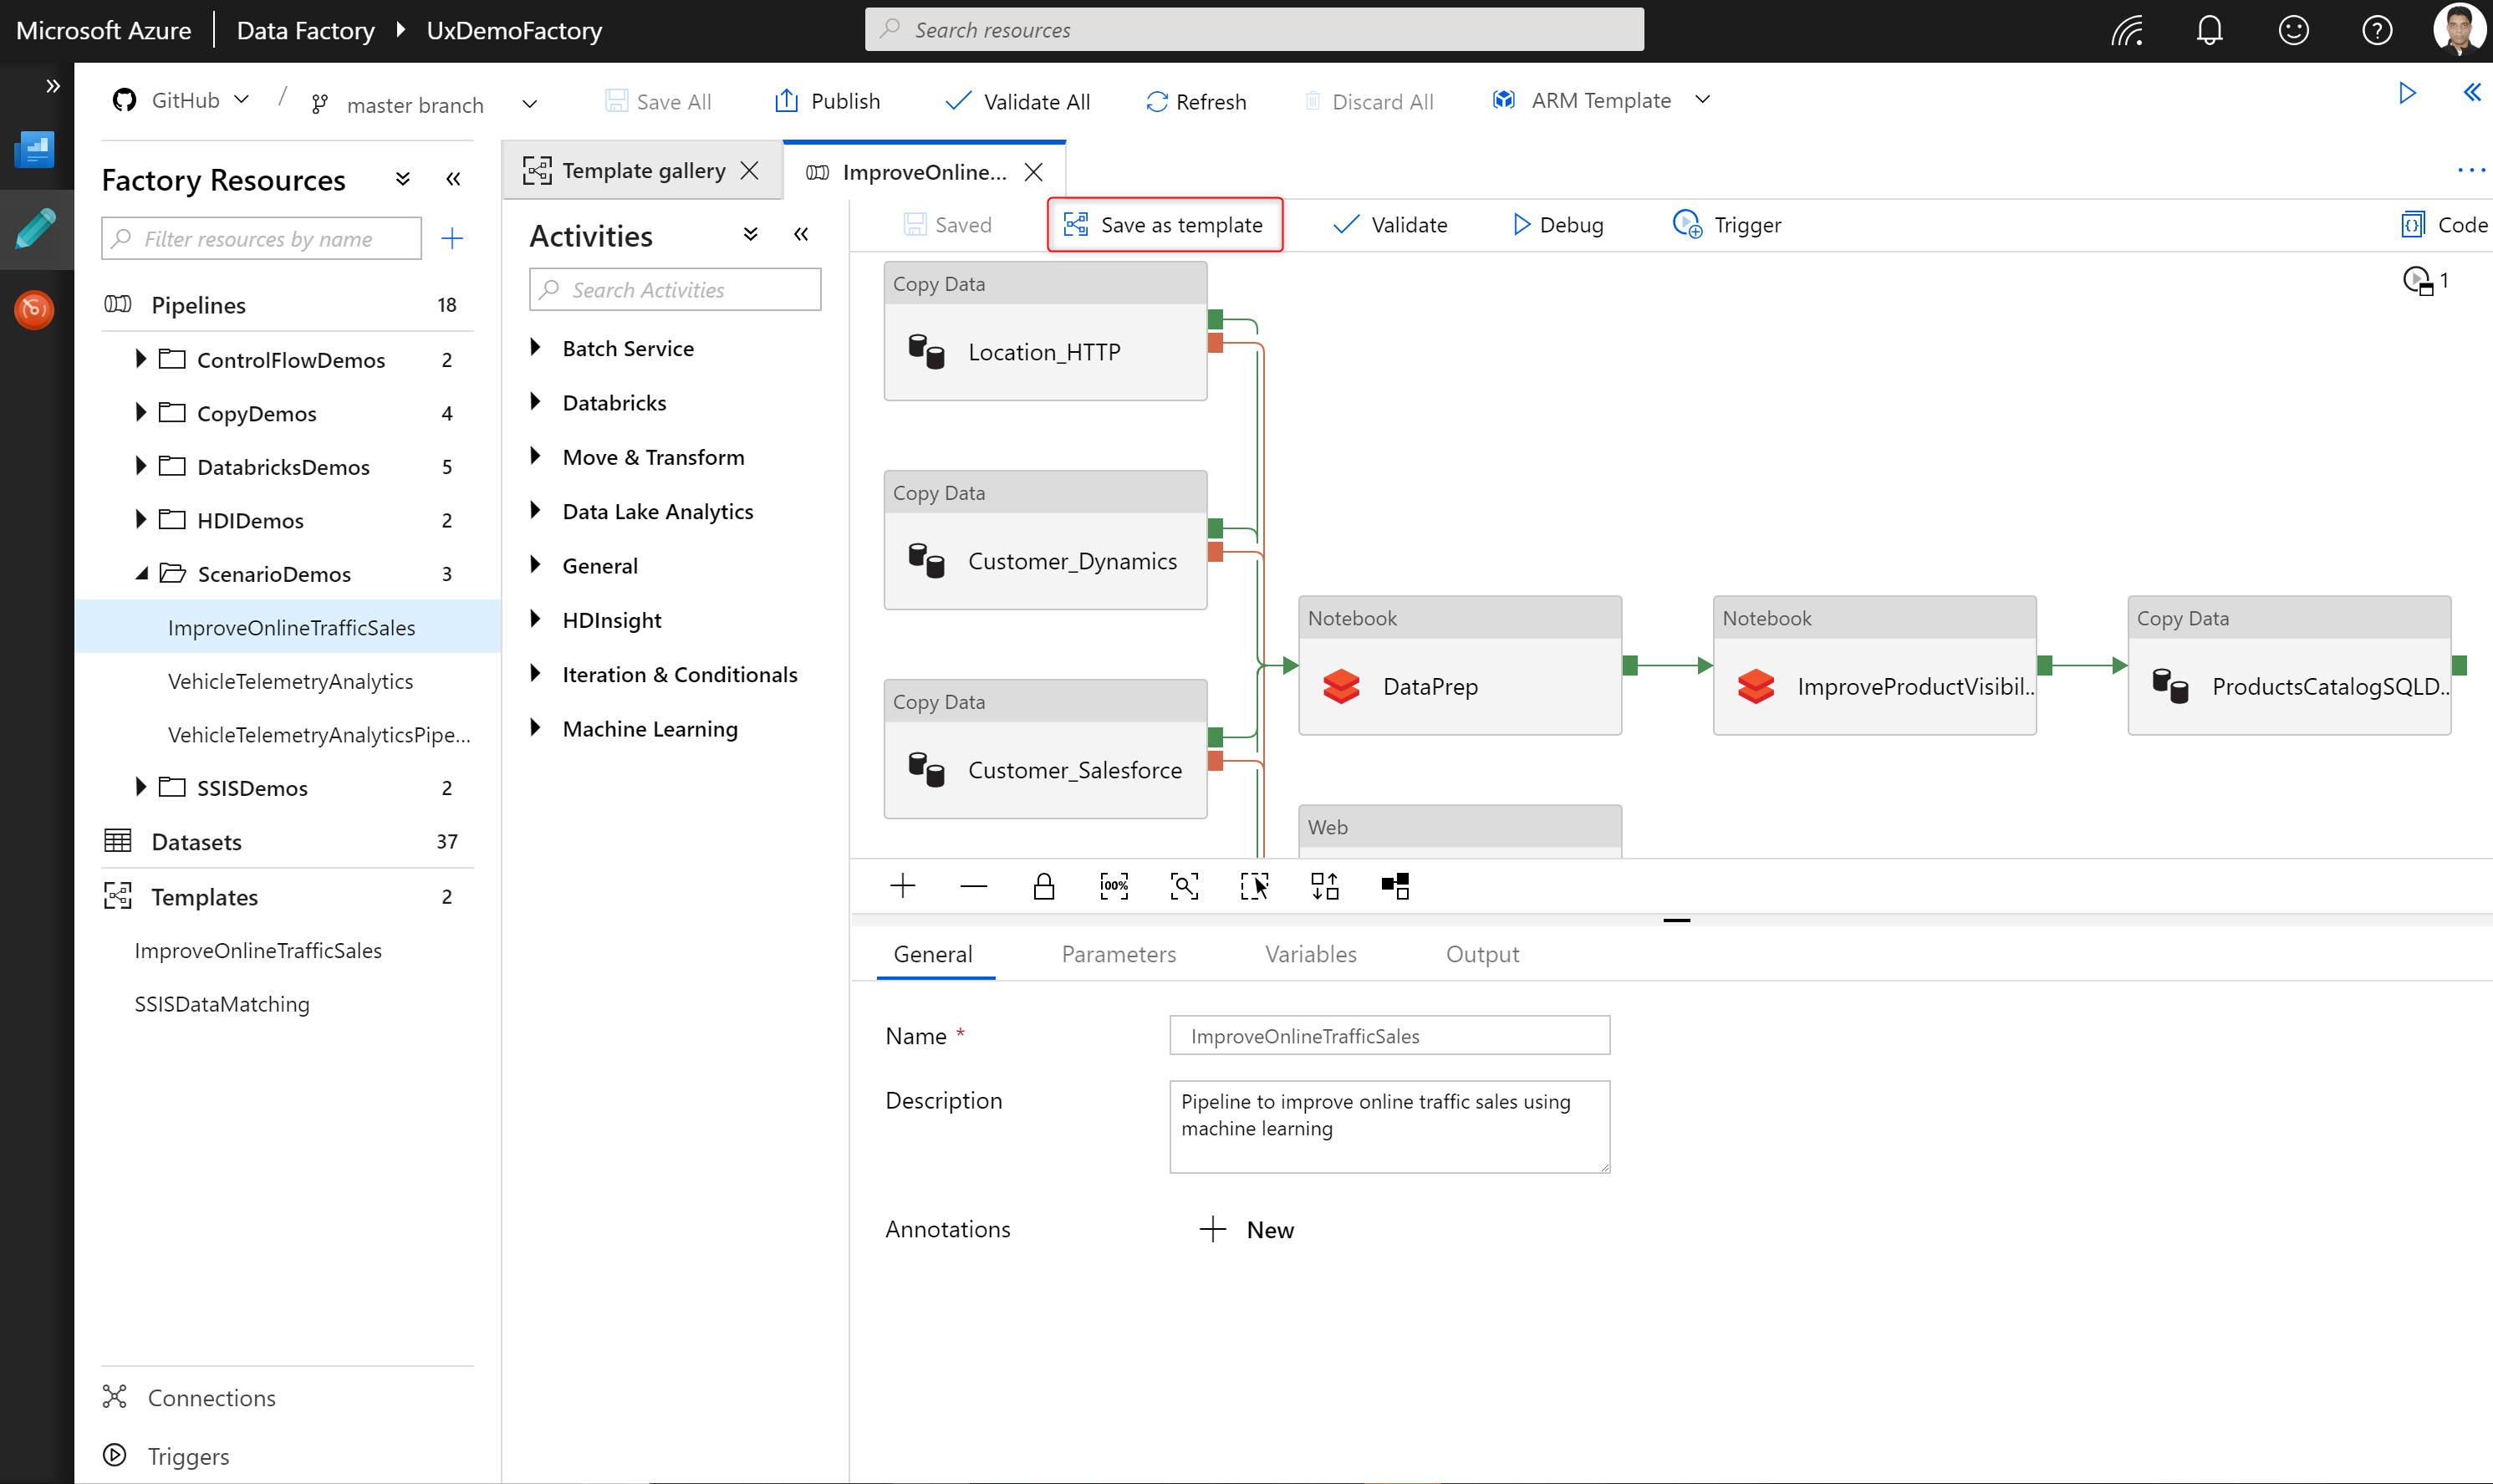Select the Author pencil icon in left rail

[36, 229]
